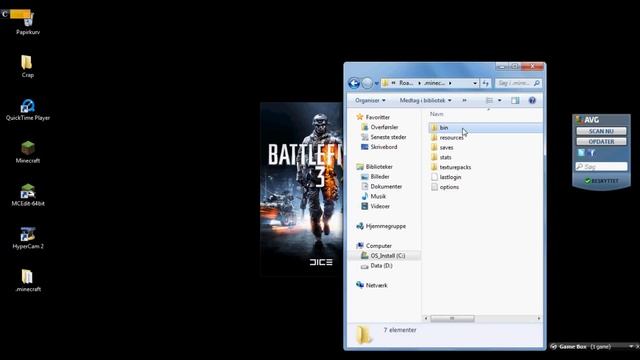Select the Favoritter navigation entry

click(373, 117)
